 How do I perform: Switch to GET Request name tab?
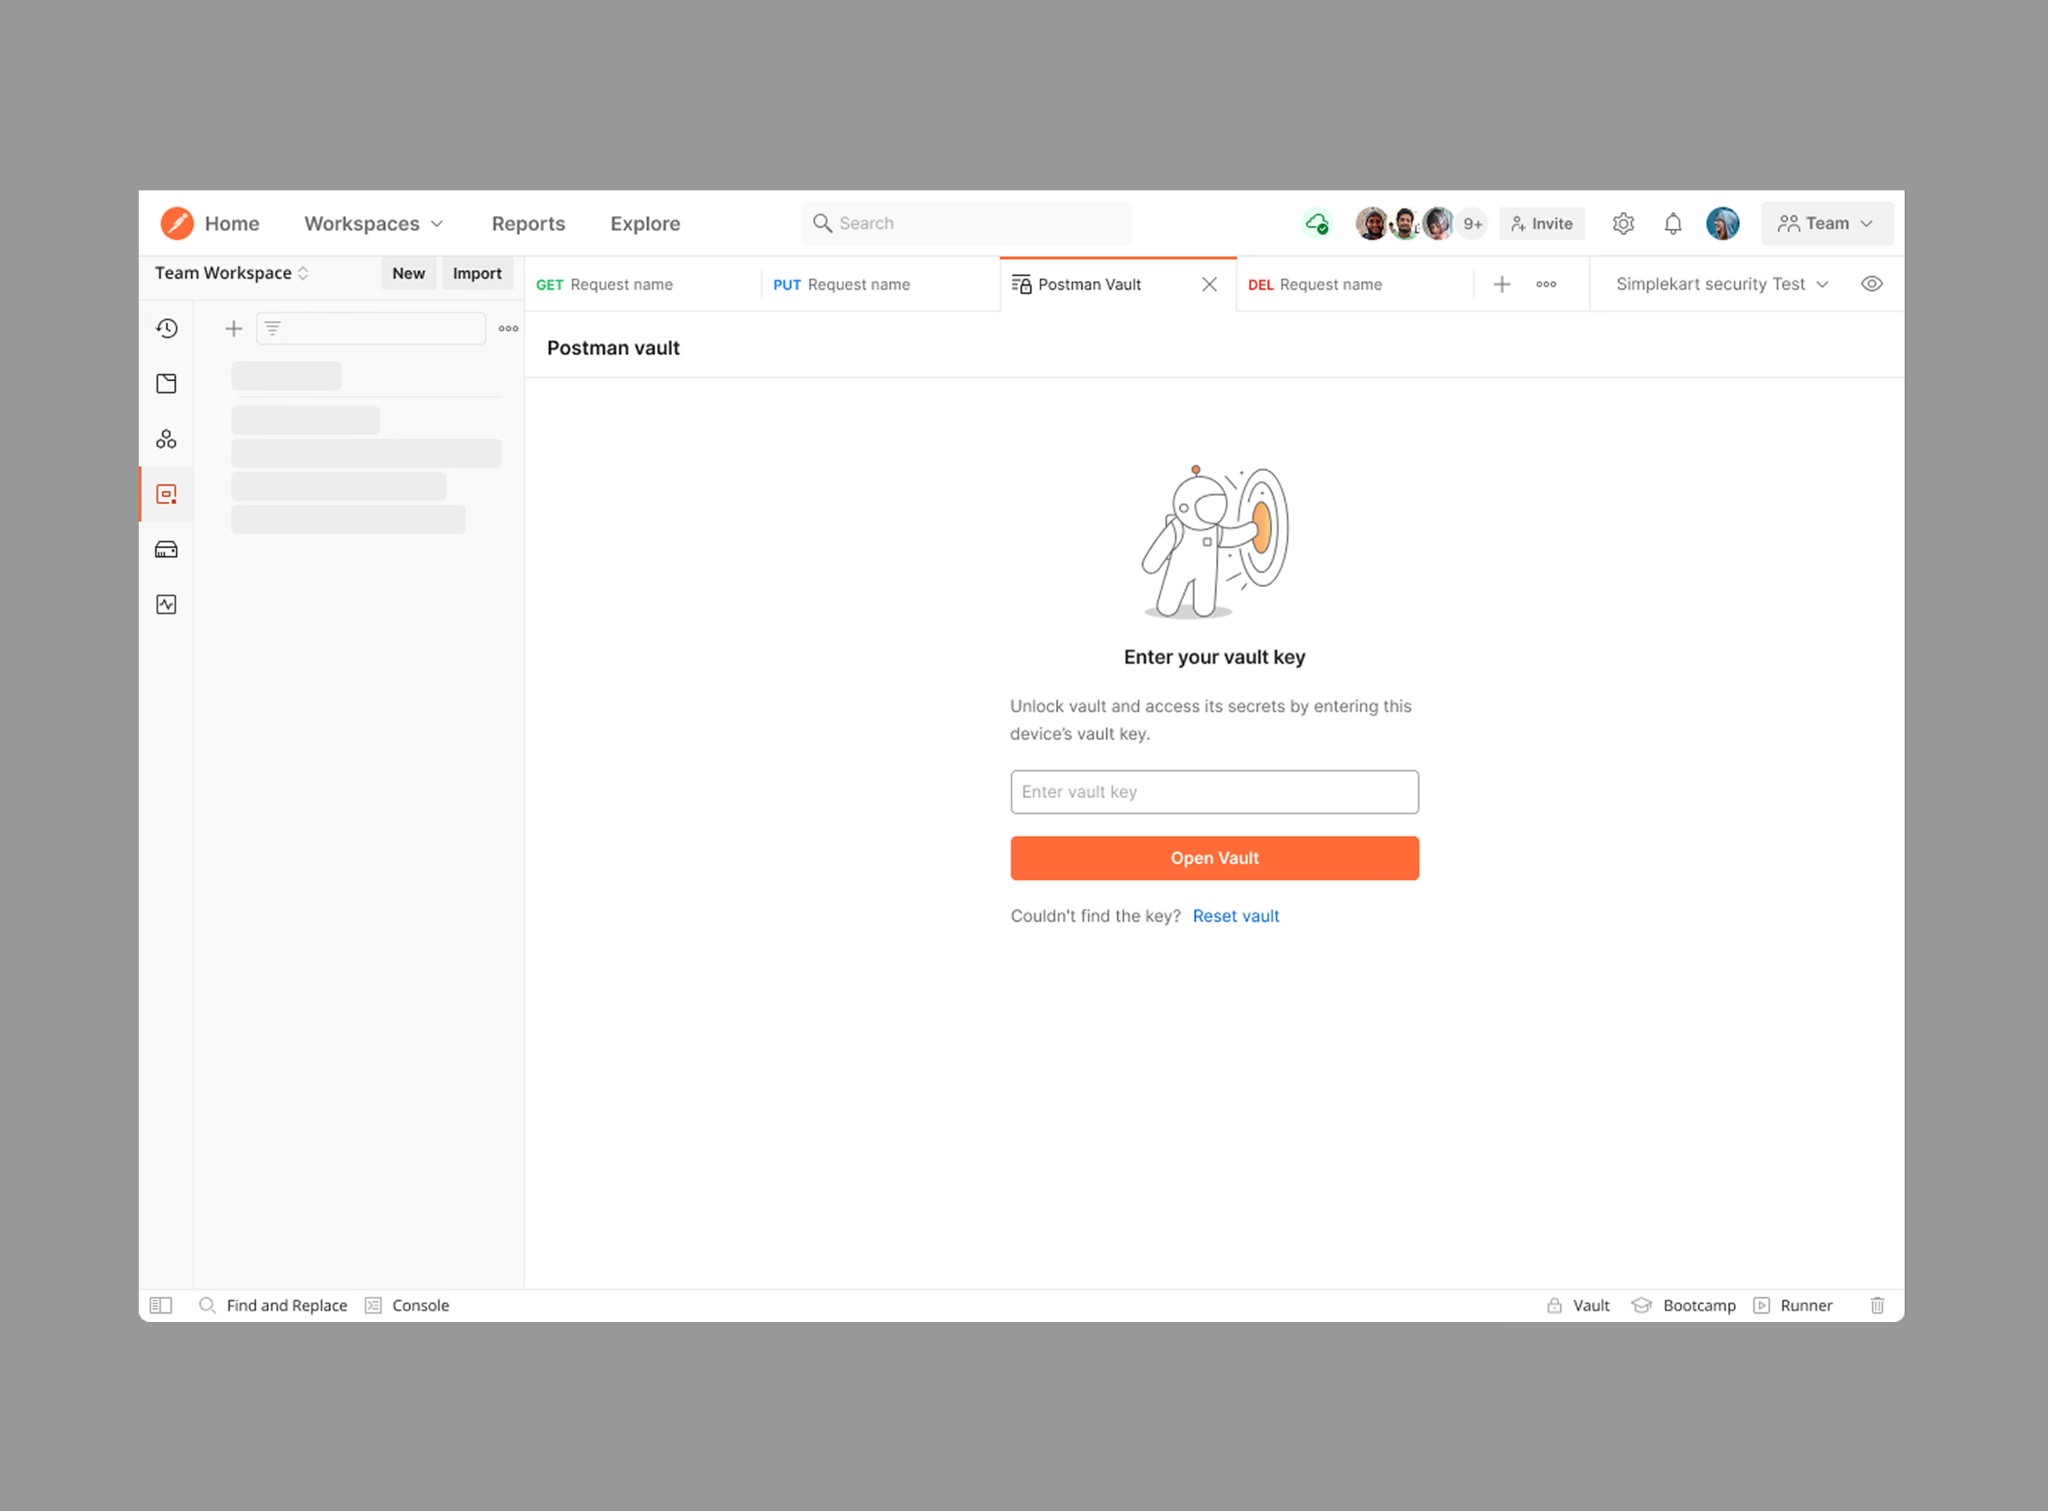[x=643, y=284]
